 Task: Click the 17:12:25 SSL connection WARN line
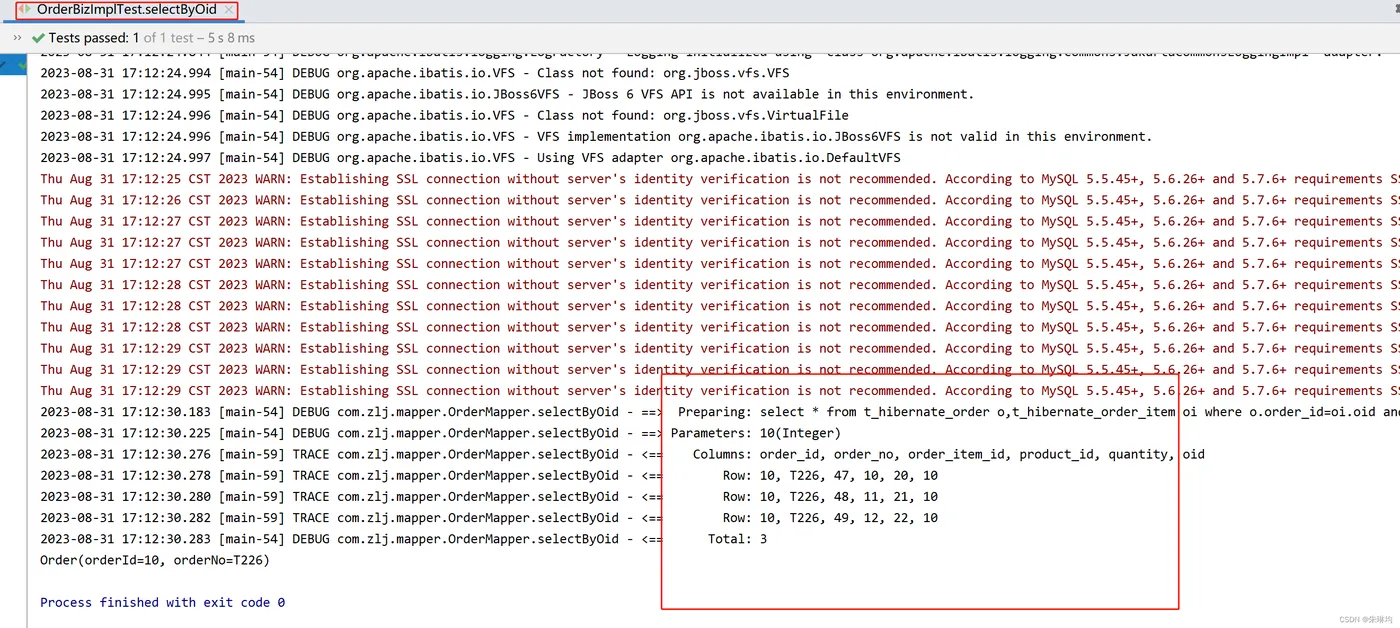[720, 179]
